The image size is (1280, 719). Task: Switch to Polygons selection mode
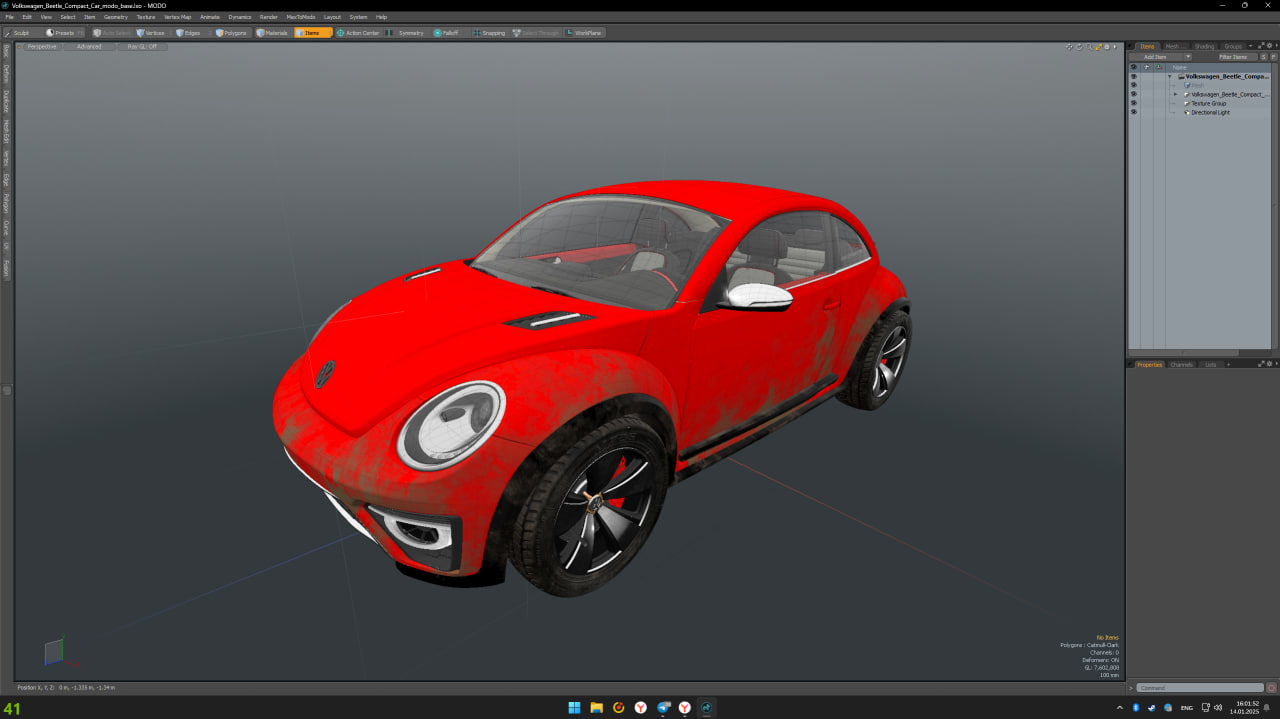[231, 33]
